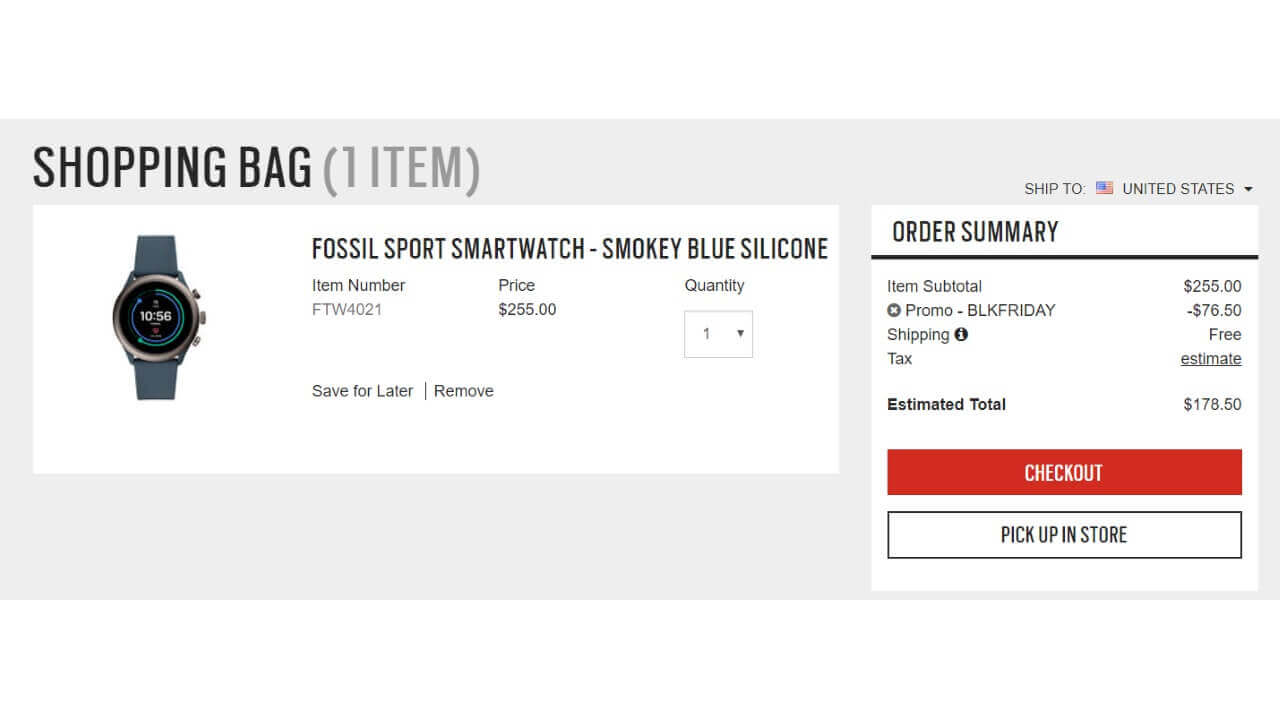Viewport: 1280px width, 720px height.
Task: Click the tax estimate link
Action: click(x=1210, y=359)
